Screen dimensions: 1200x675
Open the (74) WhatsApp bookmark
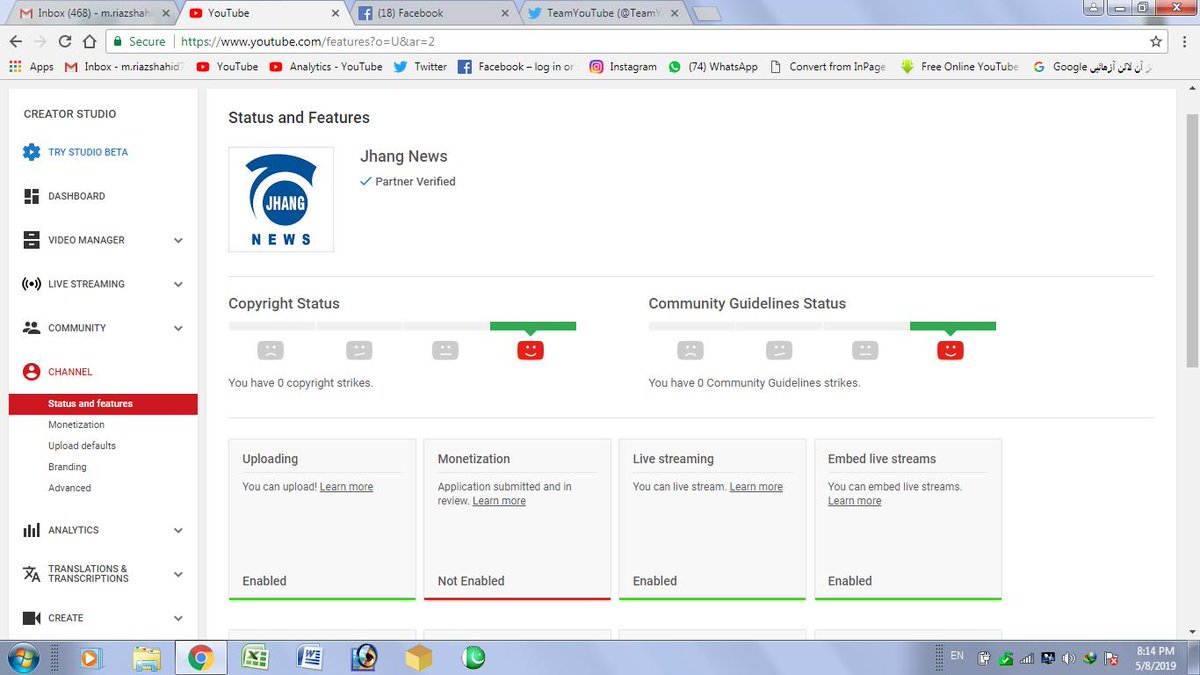click(x=713, y=67)
